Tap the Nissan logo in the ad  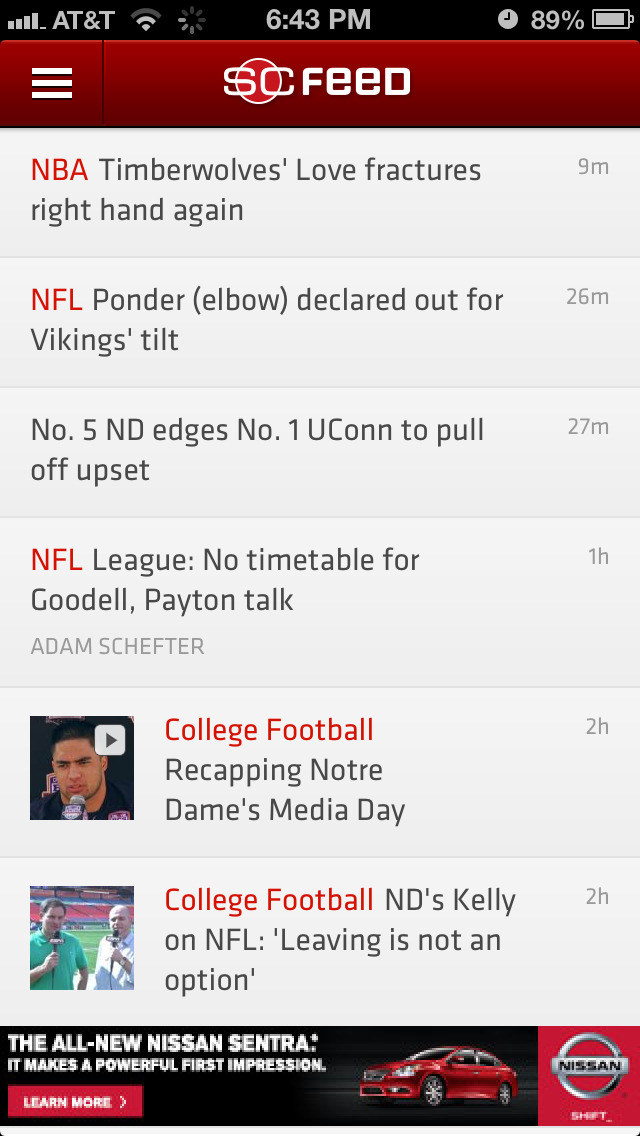coord(589,1066)
